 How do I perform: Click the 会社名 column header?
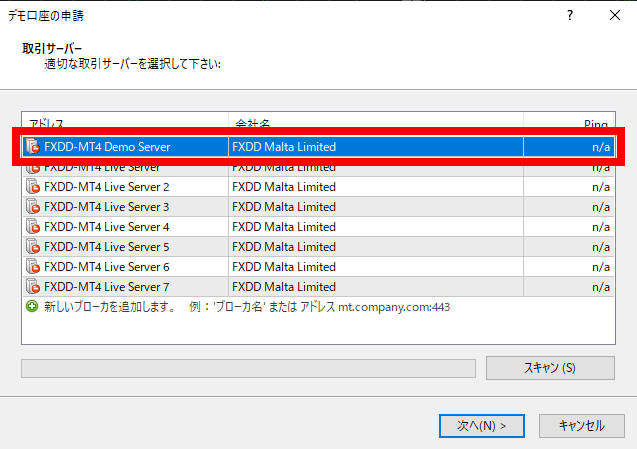376,121
